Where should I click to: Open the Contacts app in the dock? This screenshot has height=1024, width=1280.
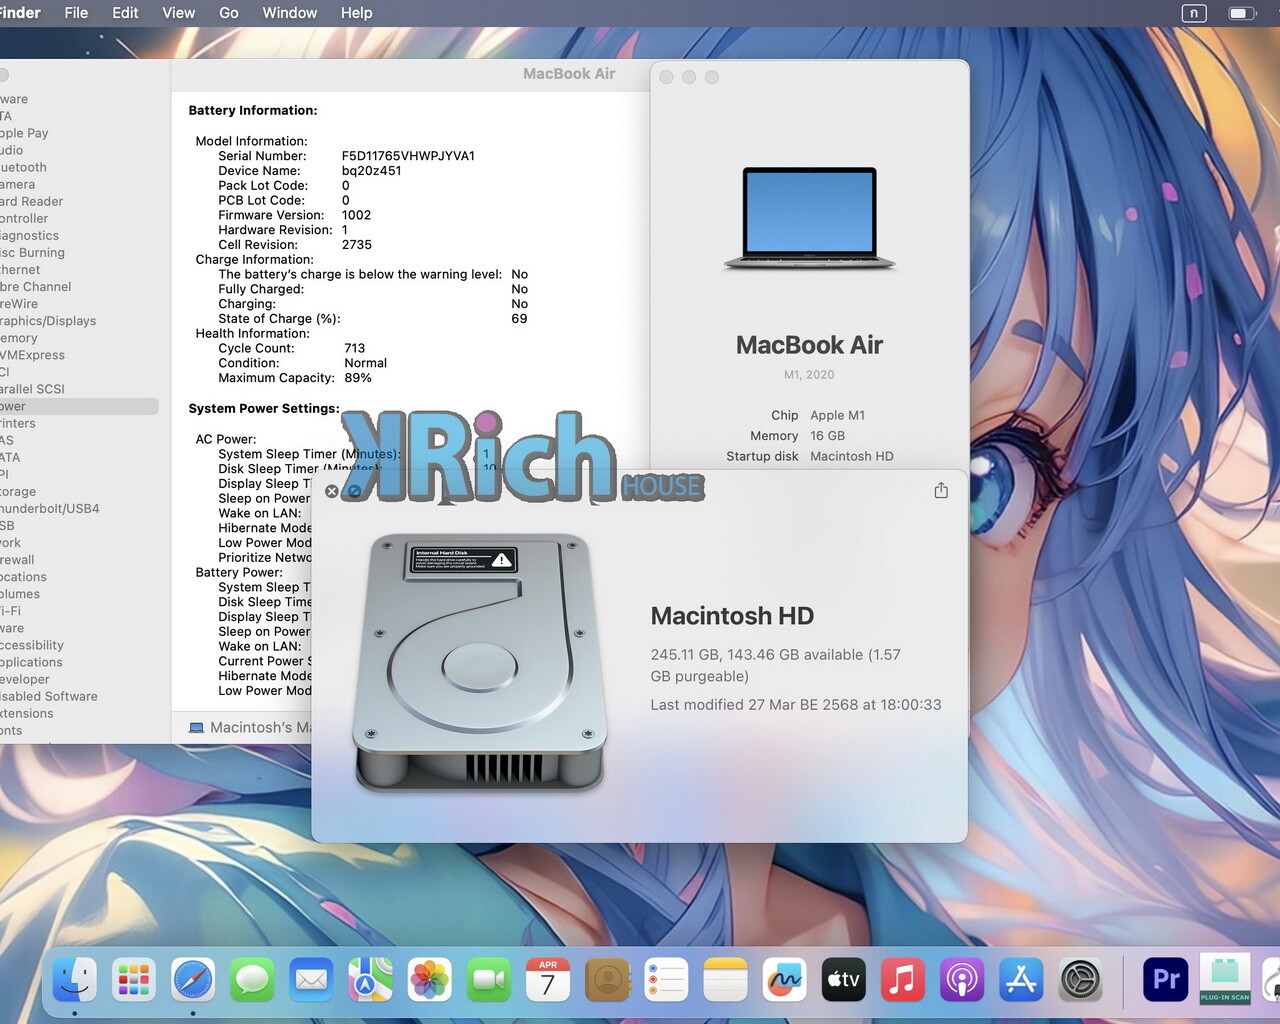point(607,979)
